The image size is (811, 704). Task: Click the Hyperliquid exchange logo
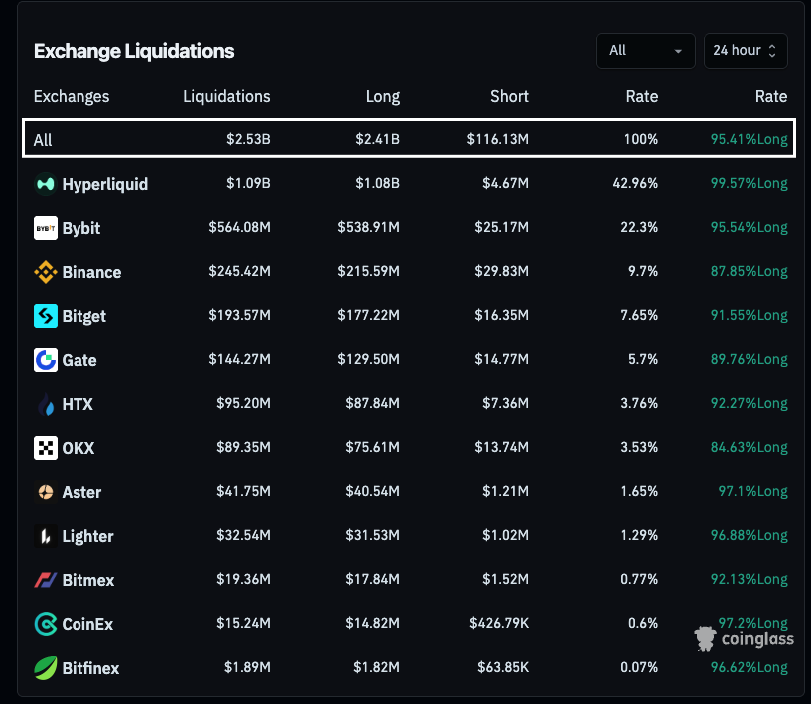46,184
